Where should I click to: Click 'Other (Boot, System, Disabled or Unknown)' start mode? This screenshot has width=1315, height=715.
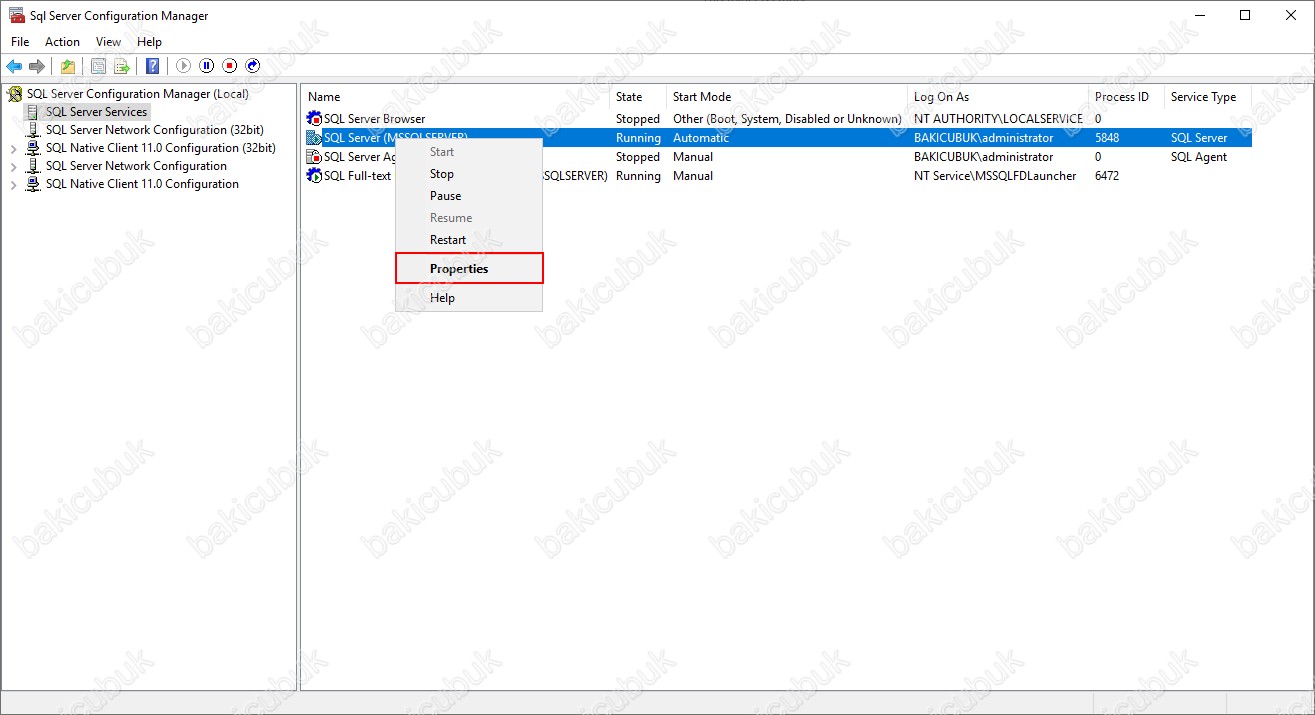787,119
